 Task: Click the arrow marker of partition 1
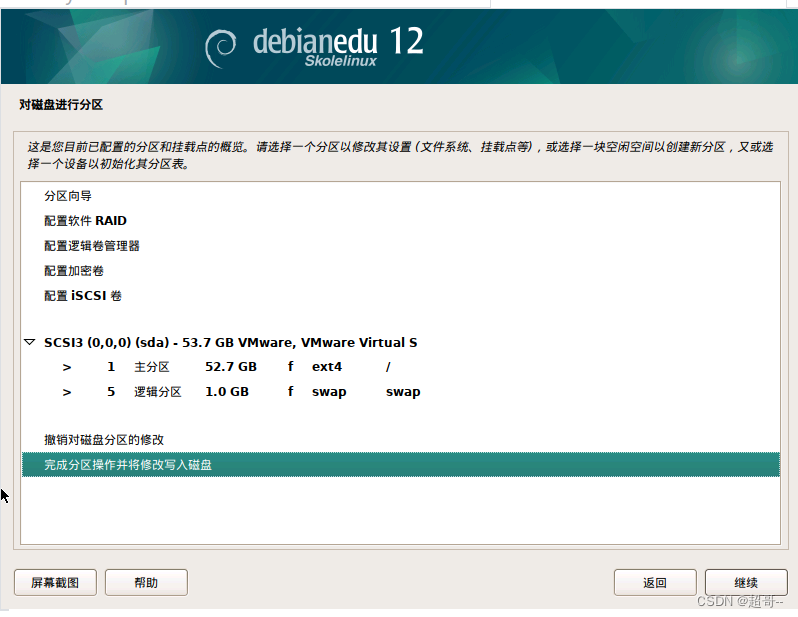tap(67, 368)
